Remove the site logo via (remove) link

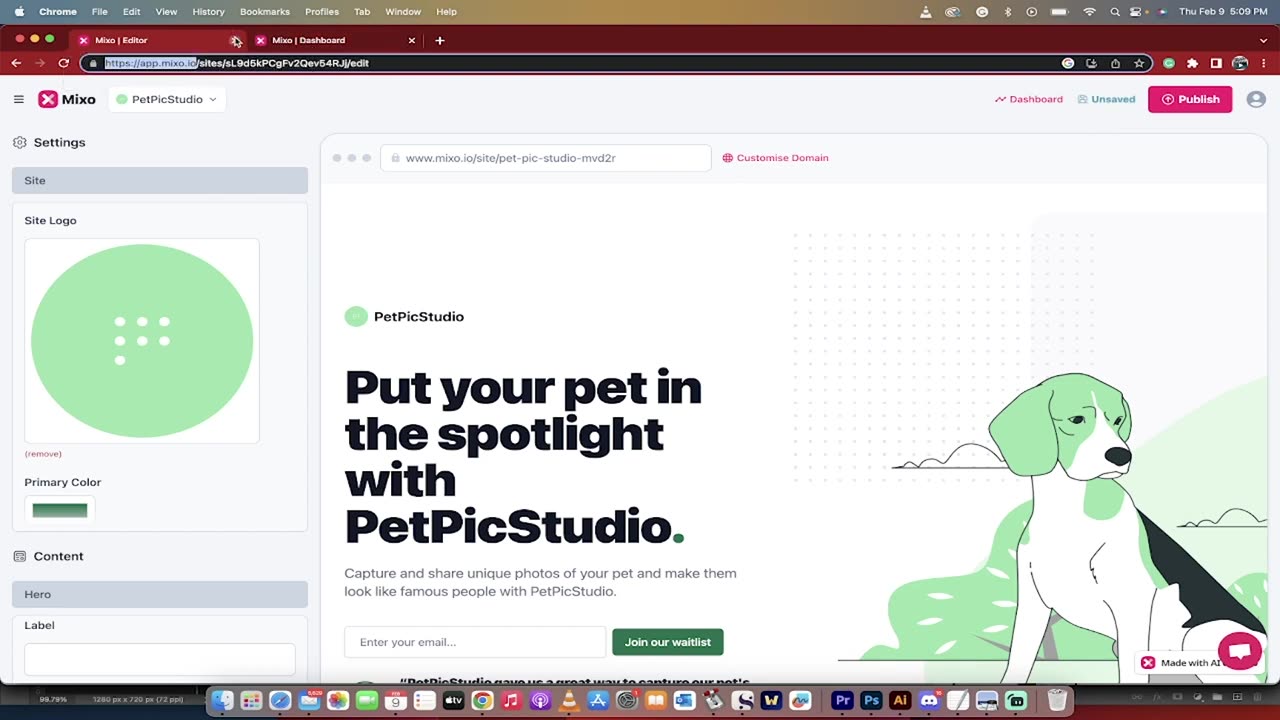[x=43, y=454]
